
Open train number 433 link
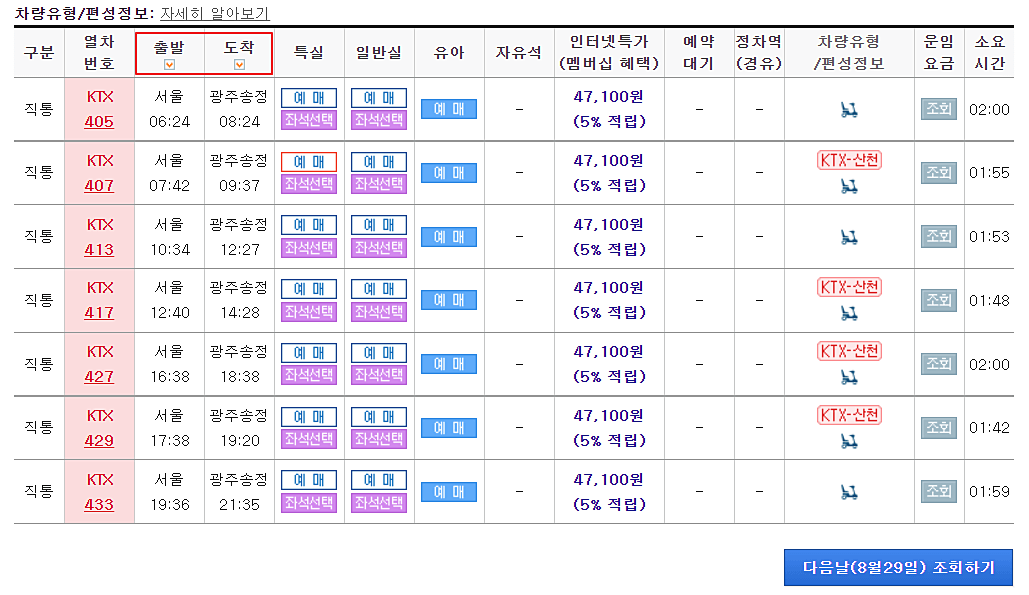[99, 505]
